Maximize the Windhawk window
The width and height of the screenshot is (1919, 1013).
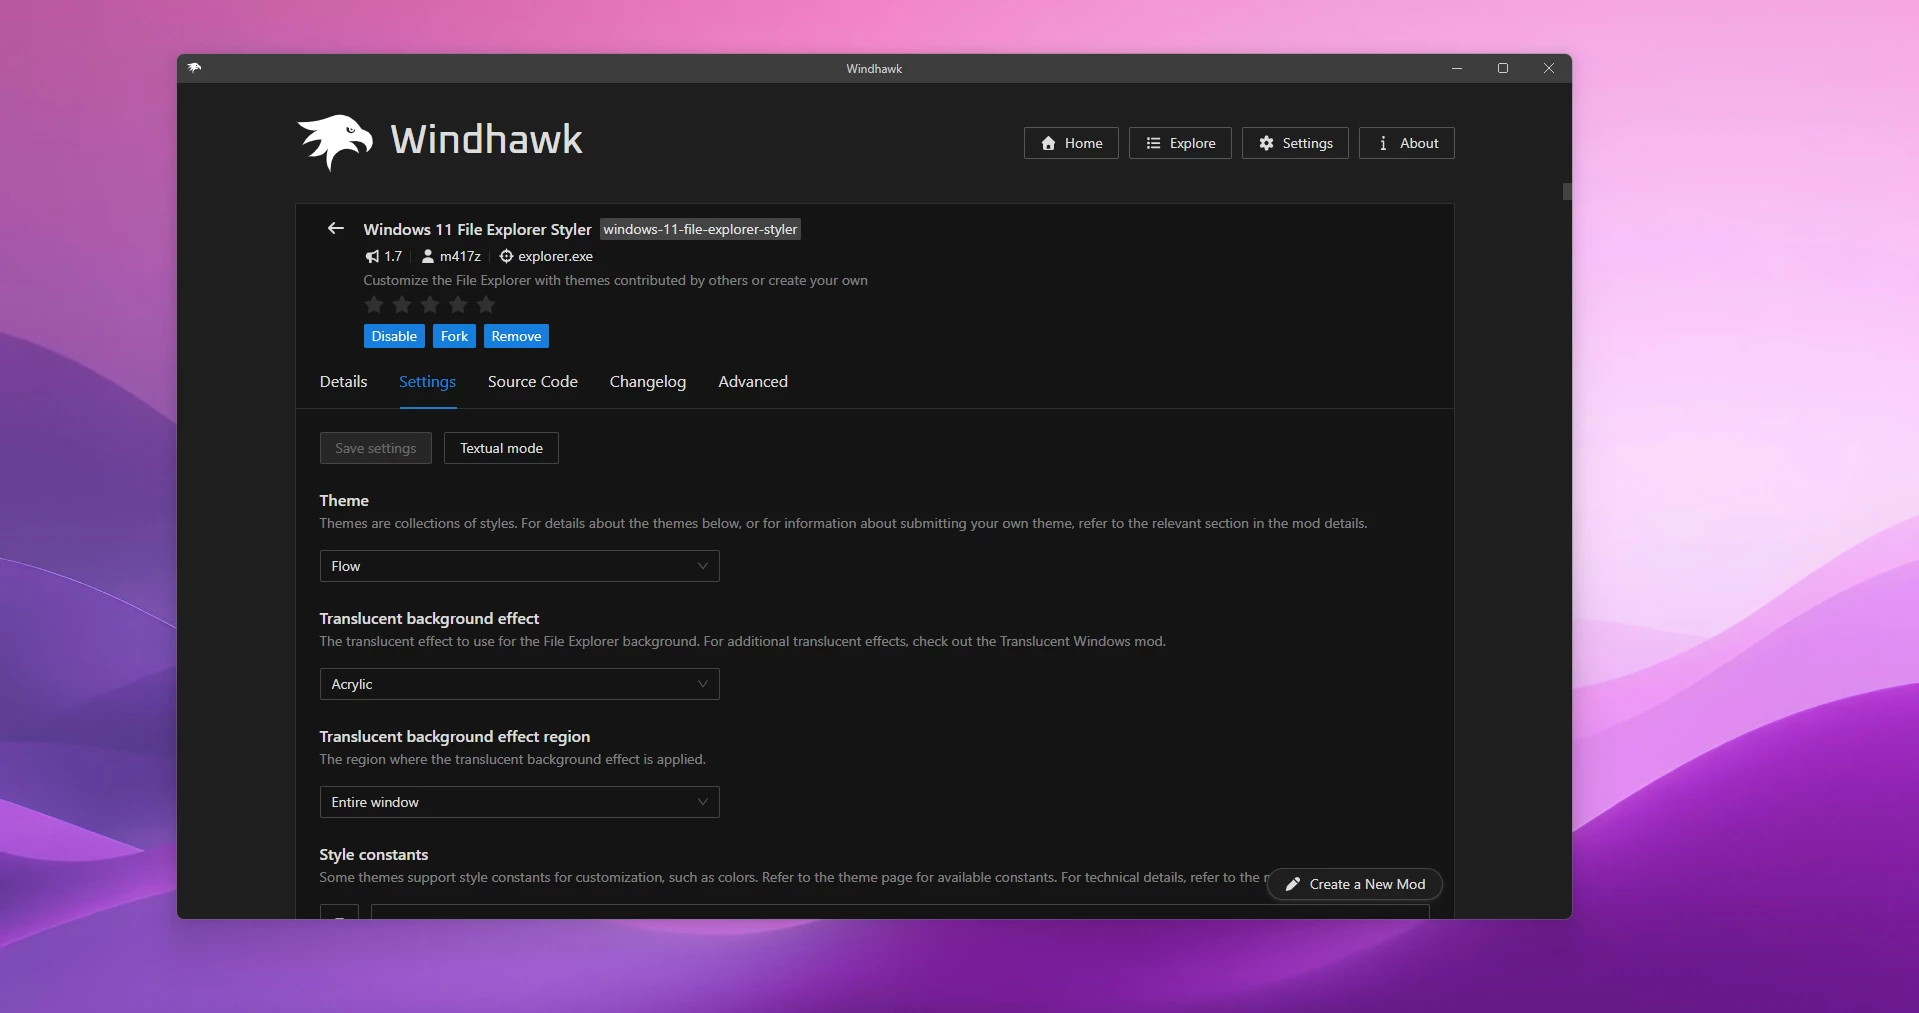coord(1503,68)
